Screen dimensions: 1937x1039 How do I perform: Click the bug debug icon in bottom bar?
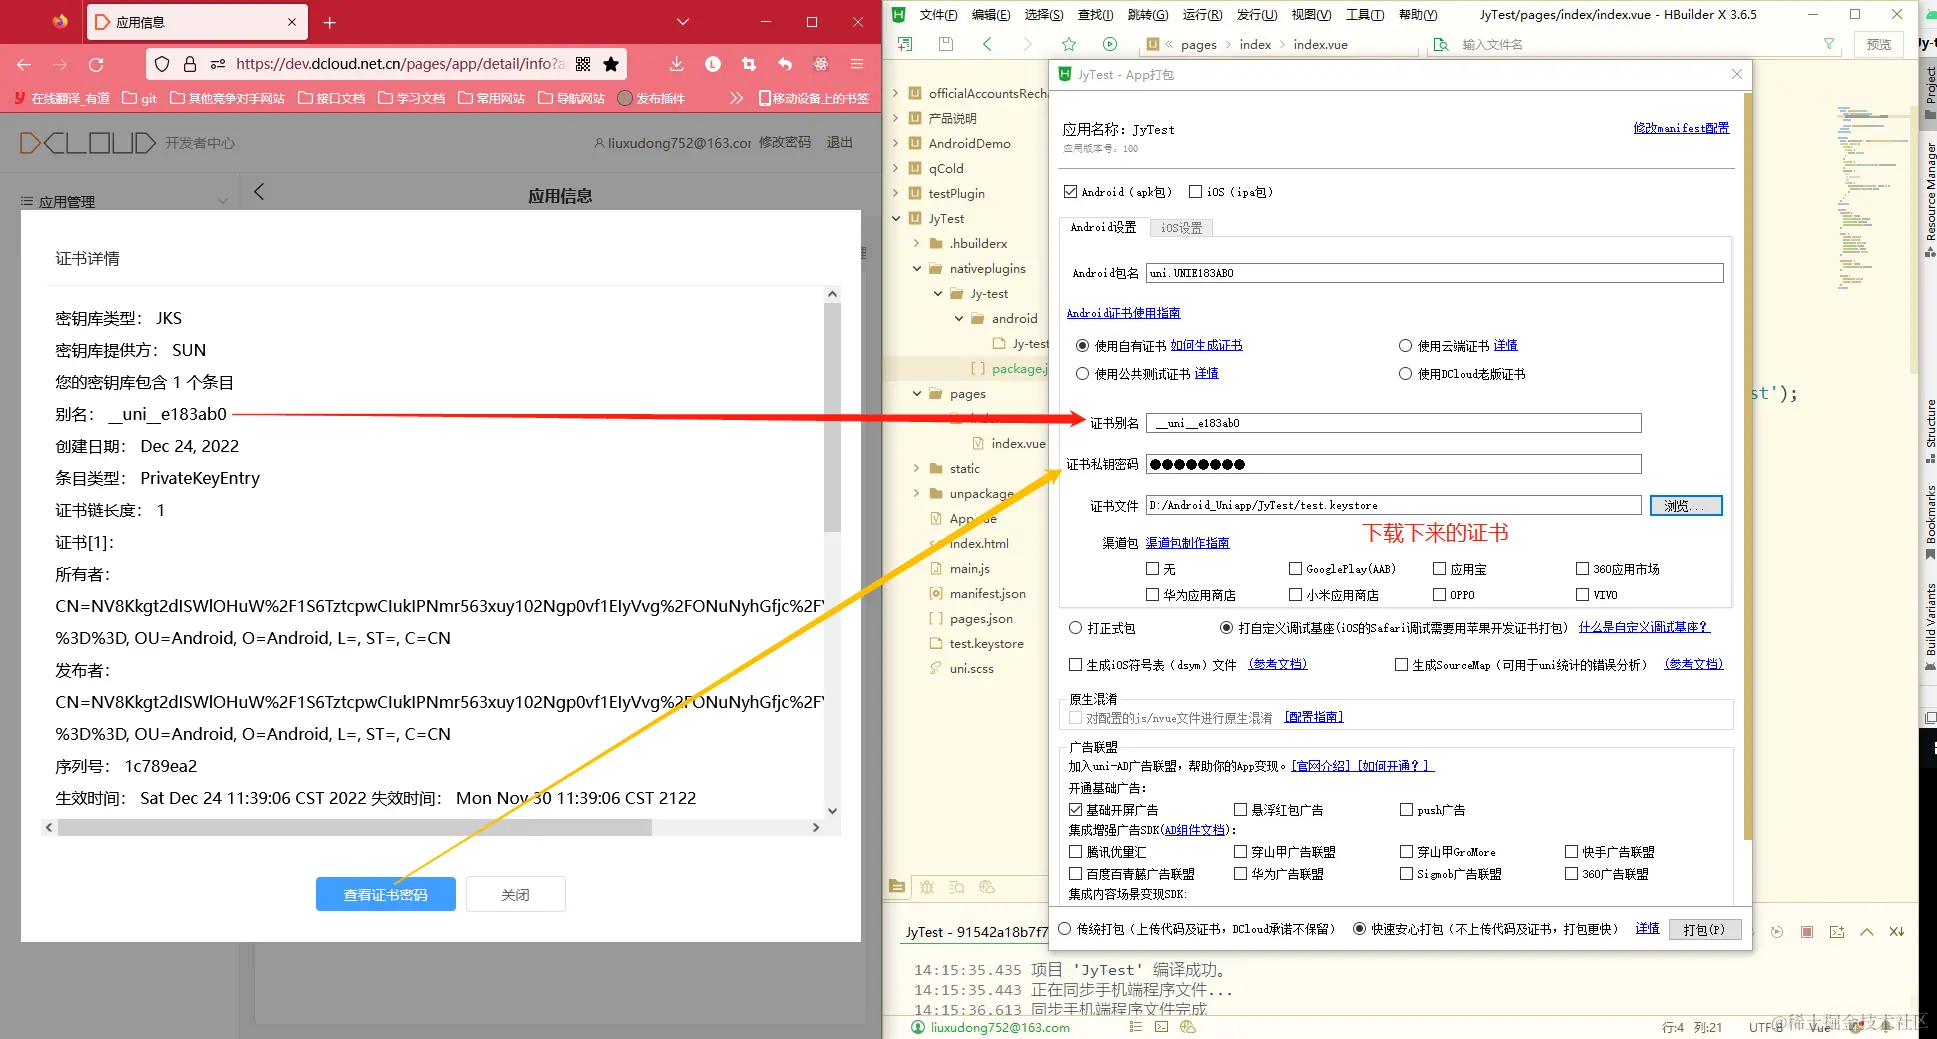click(927, 887)
